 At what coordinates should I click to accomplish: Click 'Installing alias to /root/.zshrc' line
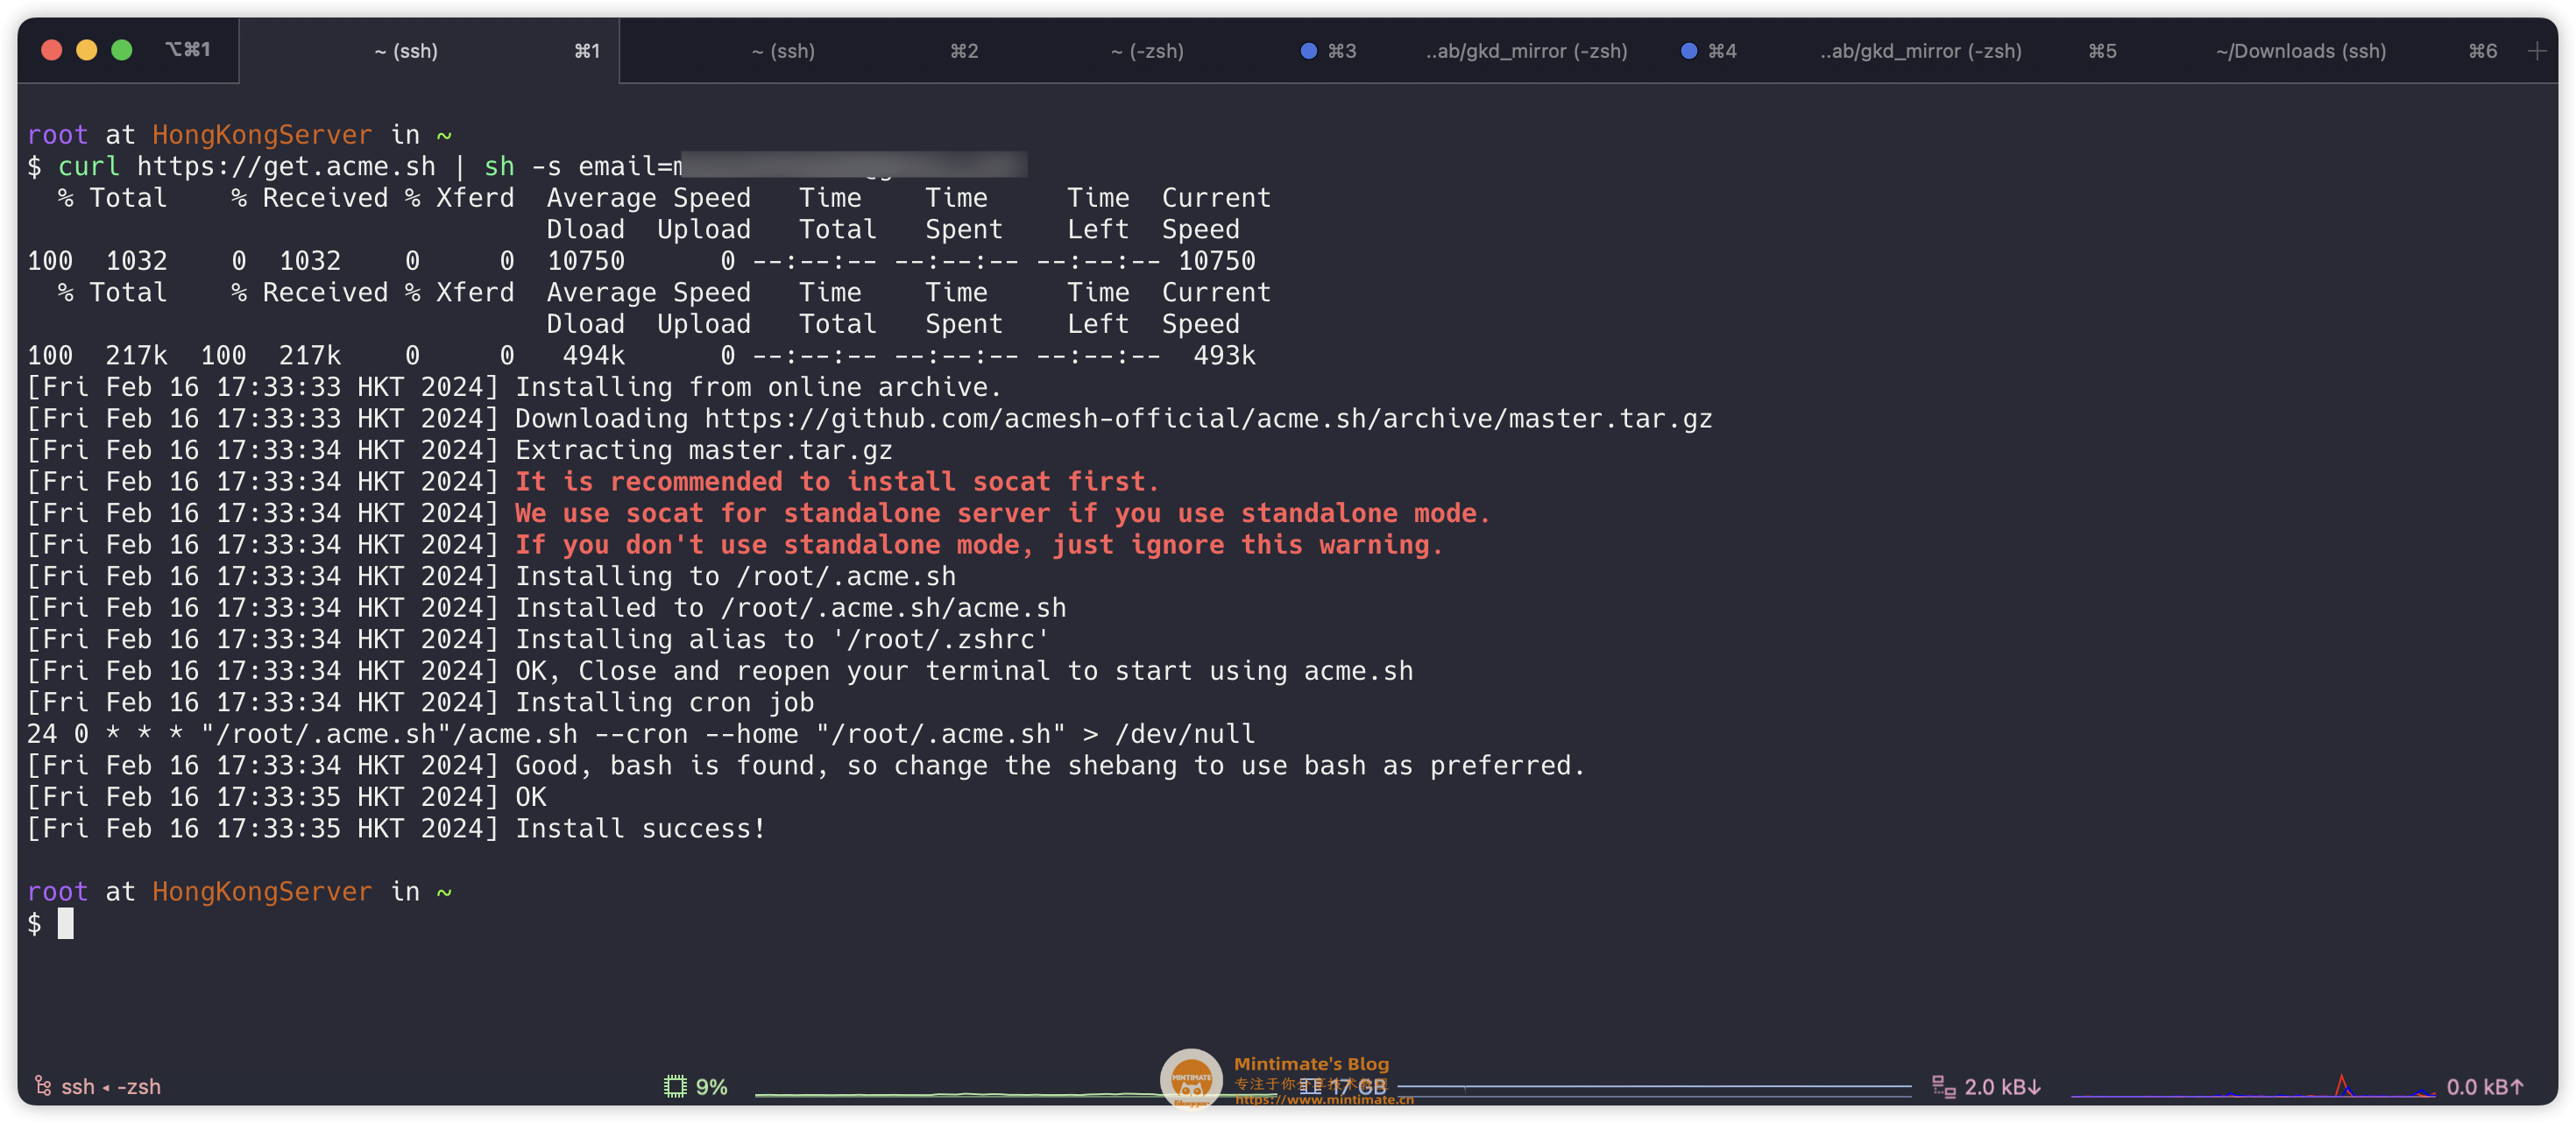782,639
